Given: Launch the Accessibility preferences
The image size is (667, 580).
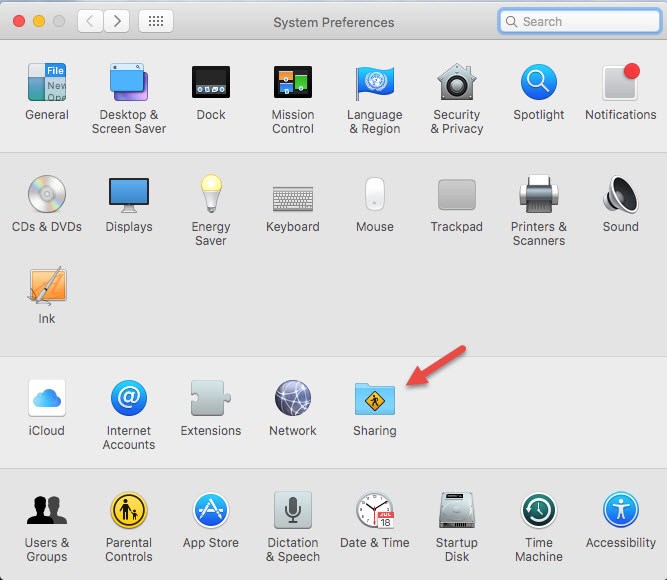Looking at the screenshot, I should (621, 512).
